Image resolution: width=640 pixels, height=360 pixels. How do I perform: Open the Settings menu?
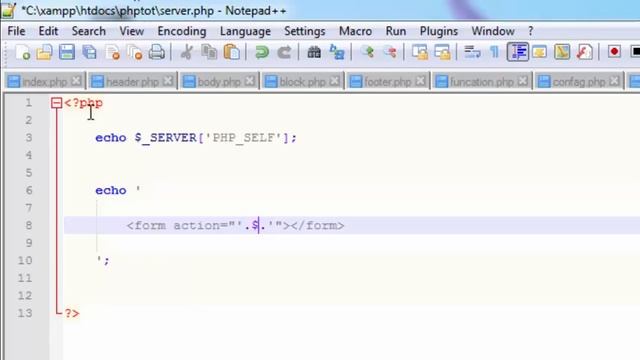click(304, 31)
